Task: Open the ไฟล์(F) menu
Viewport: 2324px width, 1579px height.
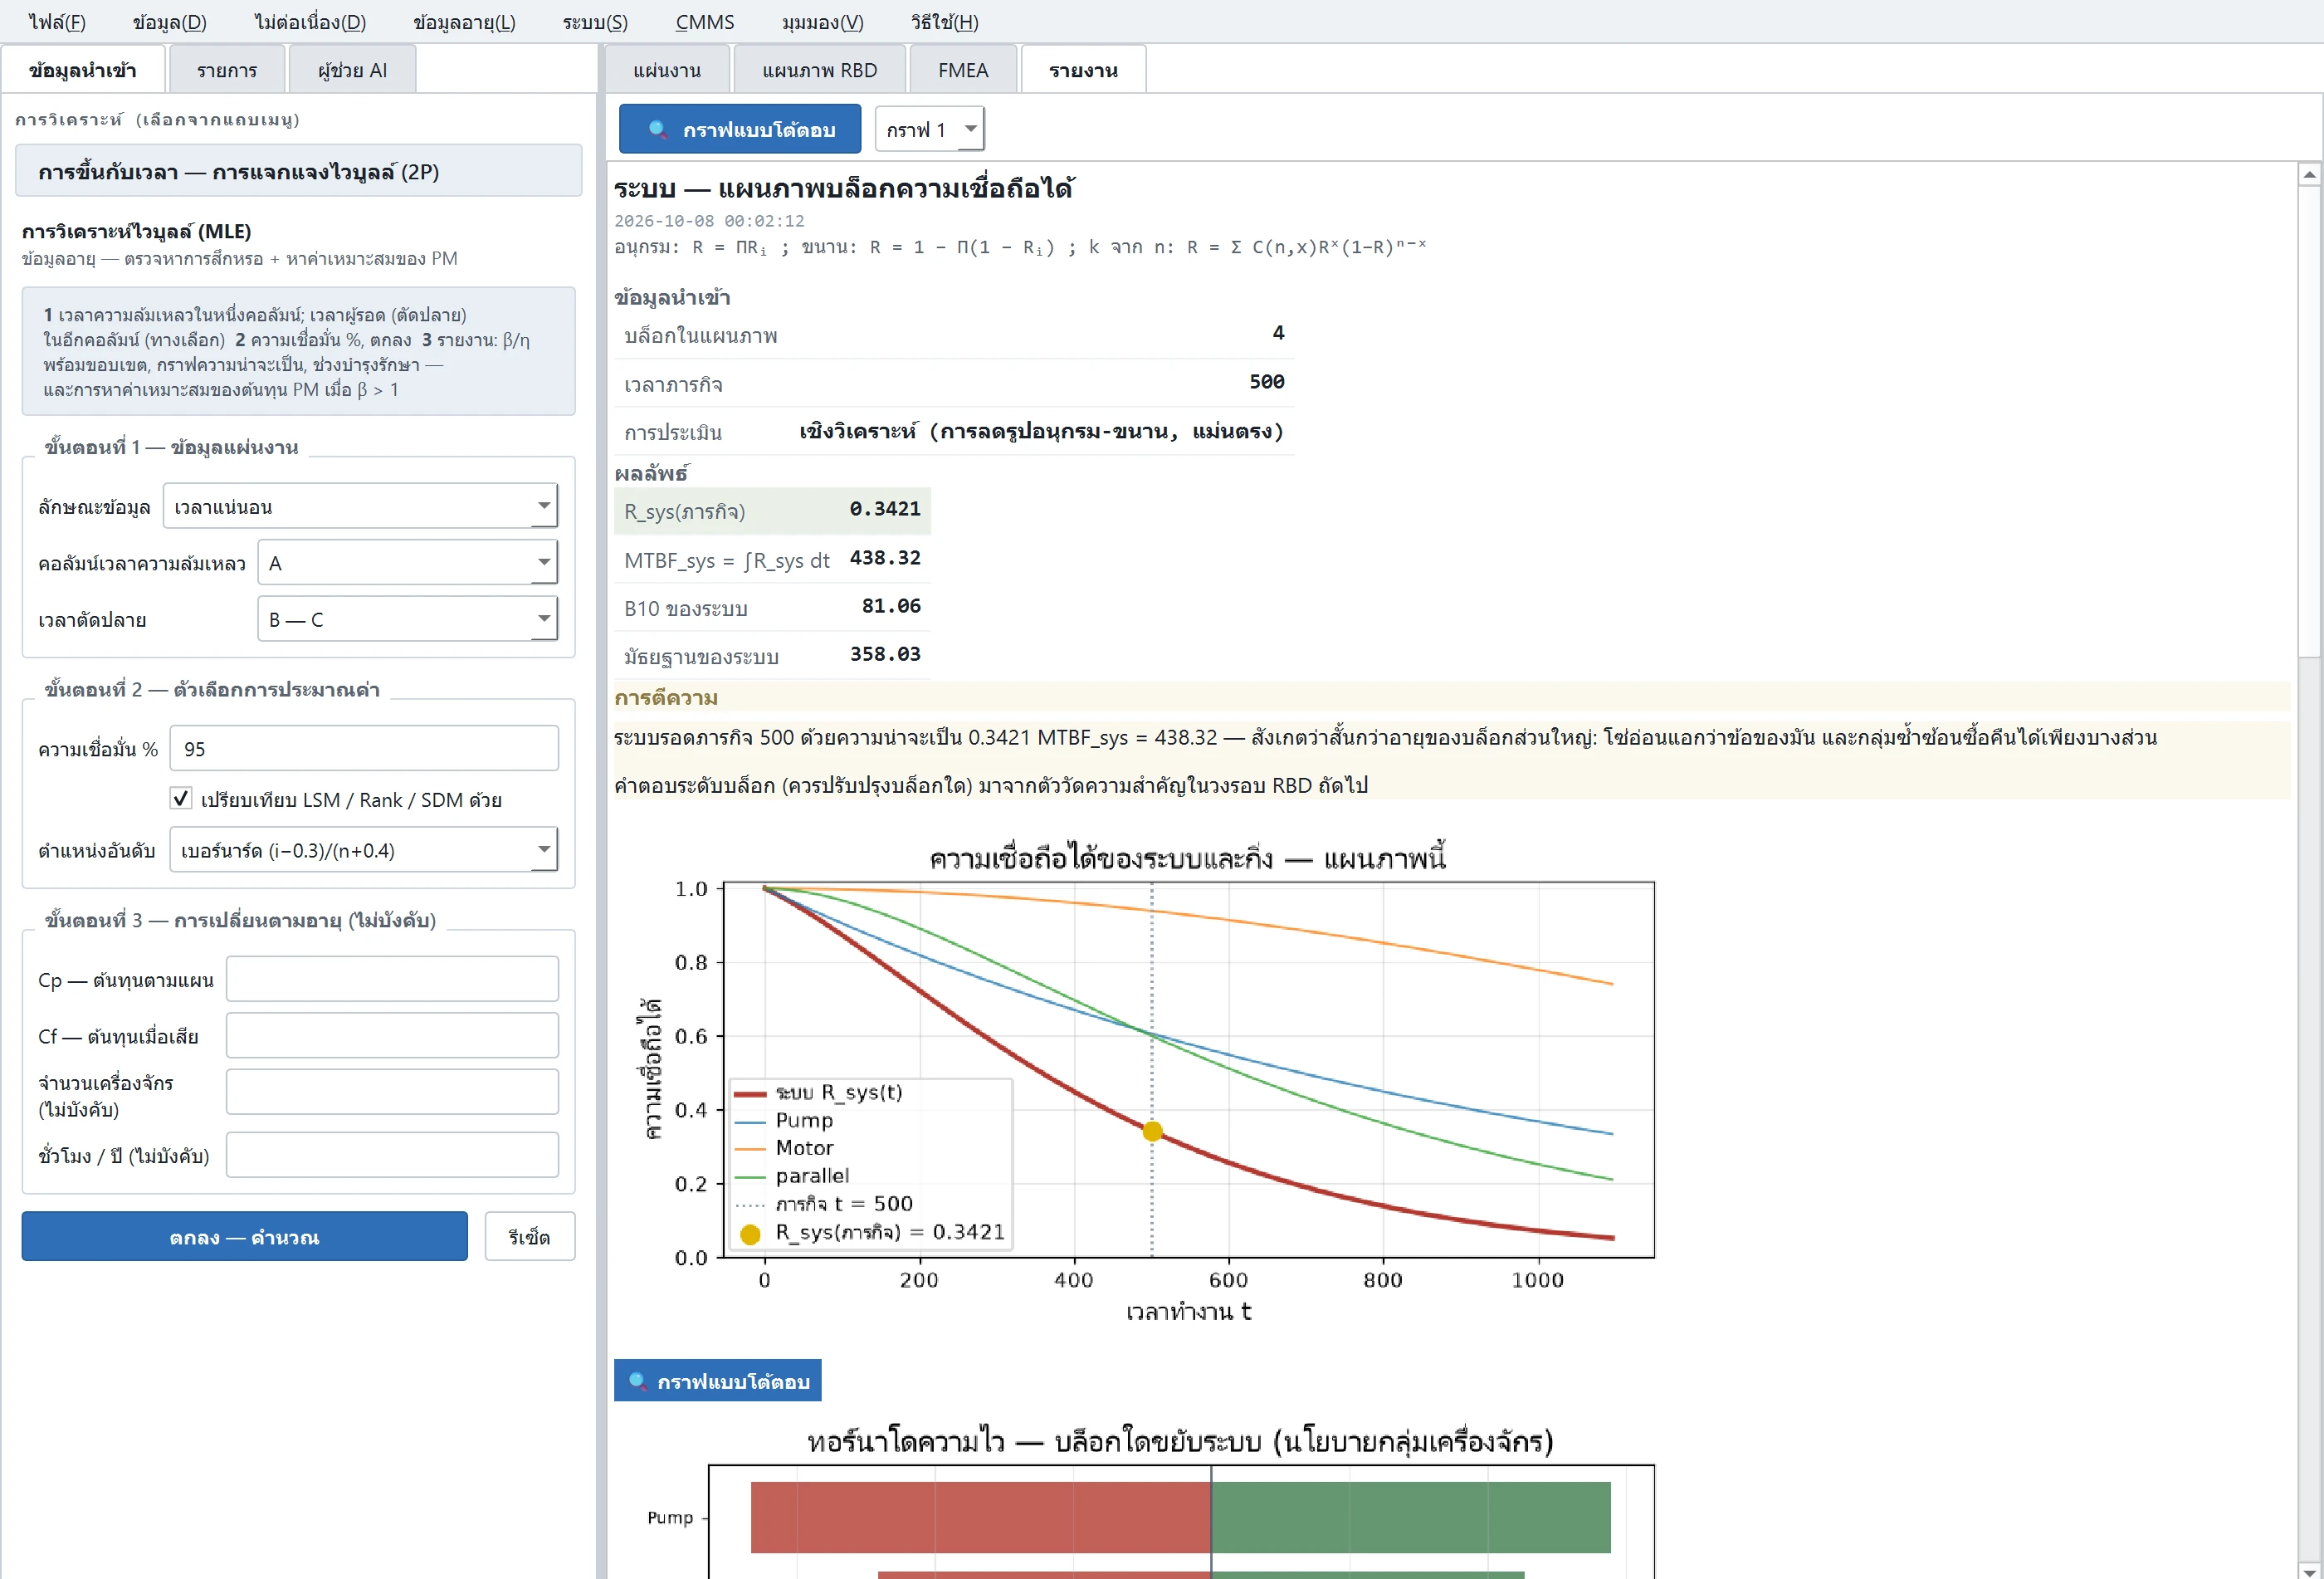Action: 57,21
